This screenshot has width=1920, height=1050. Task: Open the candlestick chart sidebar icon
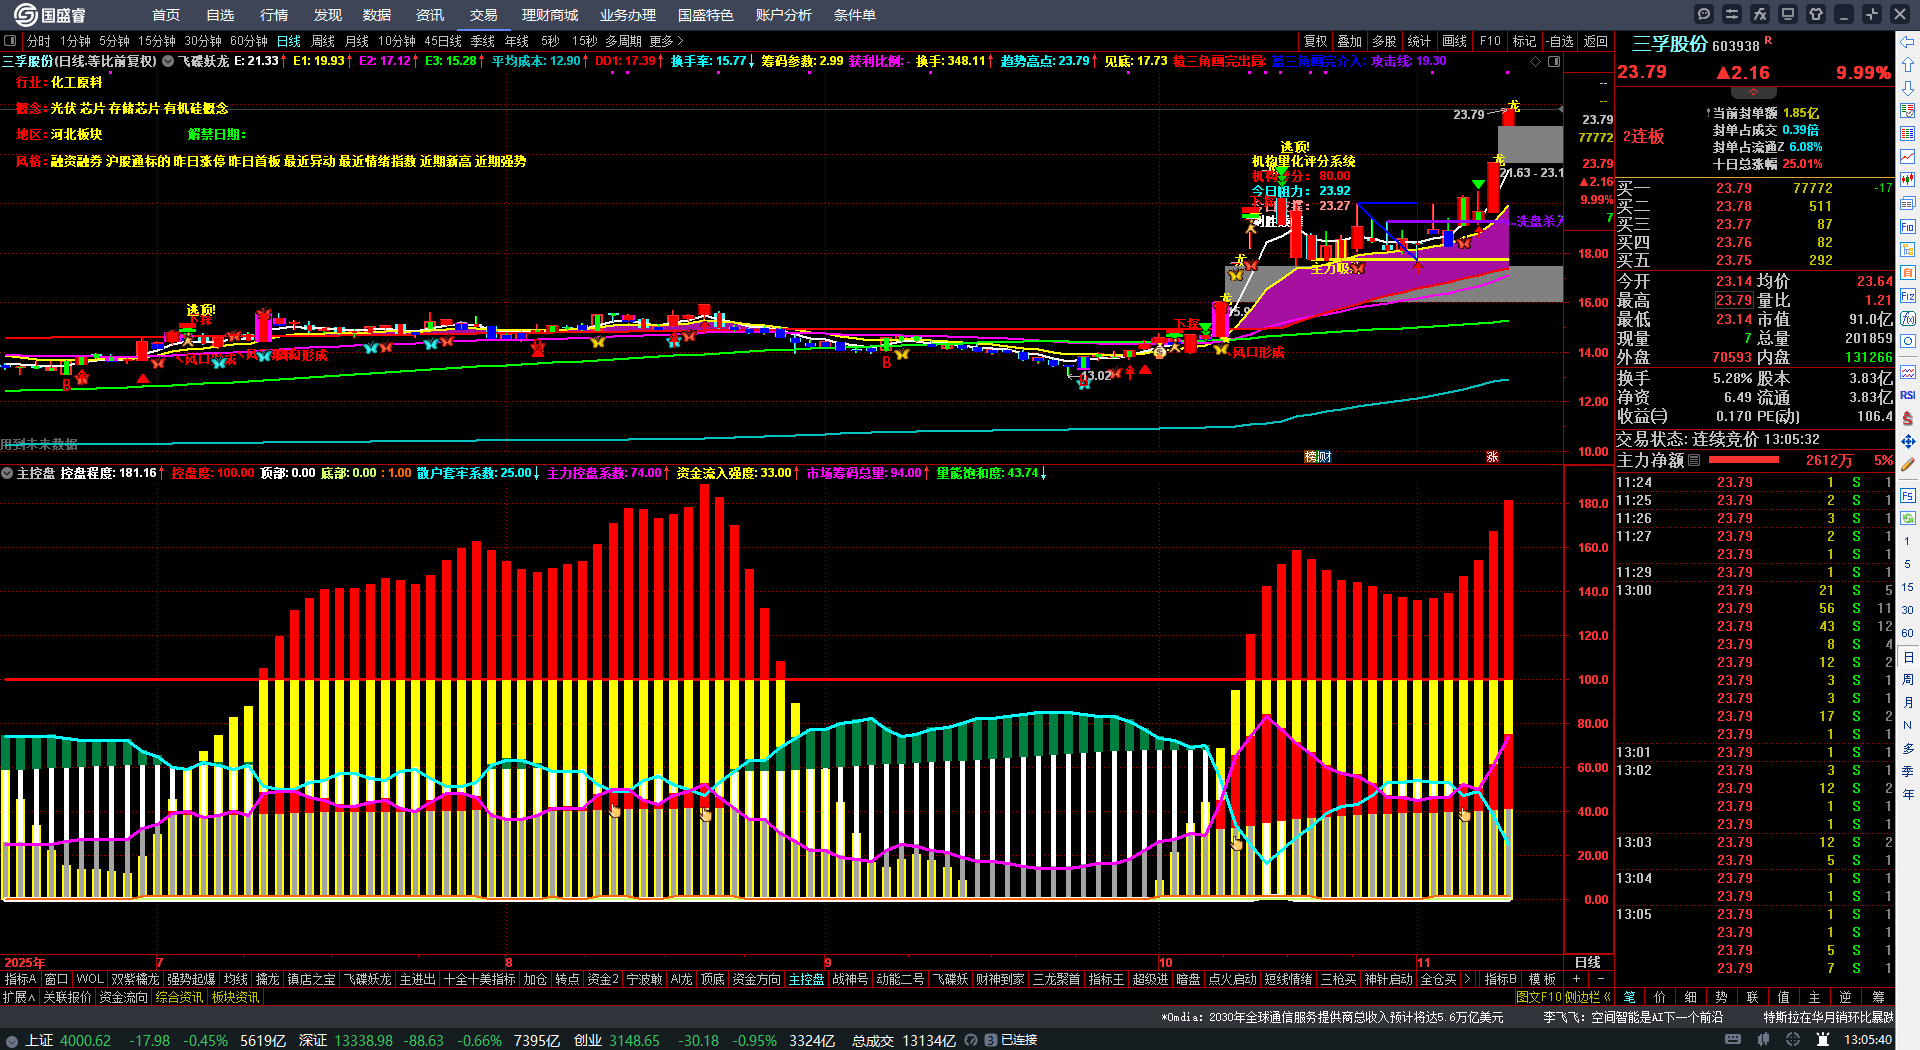[x=1908, y=180]
